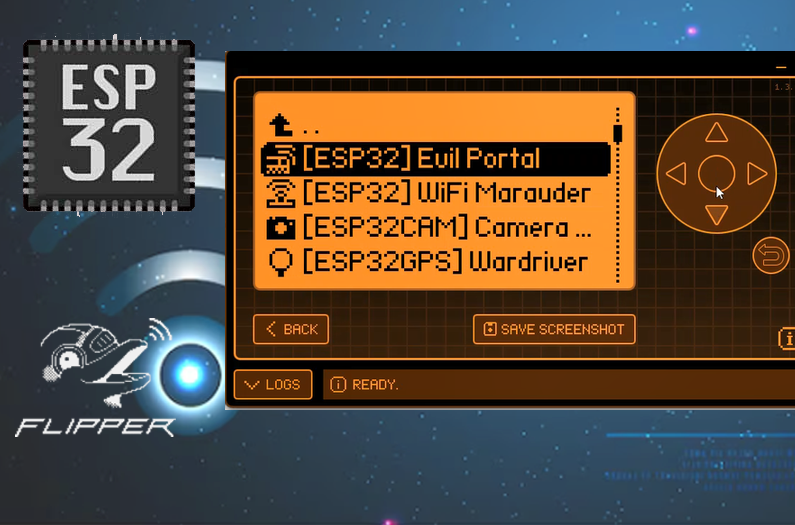The height and width of the screenshot is (525, 795).
Task: Click the camera icon for ESP32CAM
Action: coord(280,228)
